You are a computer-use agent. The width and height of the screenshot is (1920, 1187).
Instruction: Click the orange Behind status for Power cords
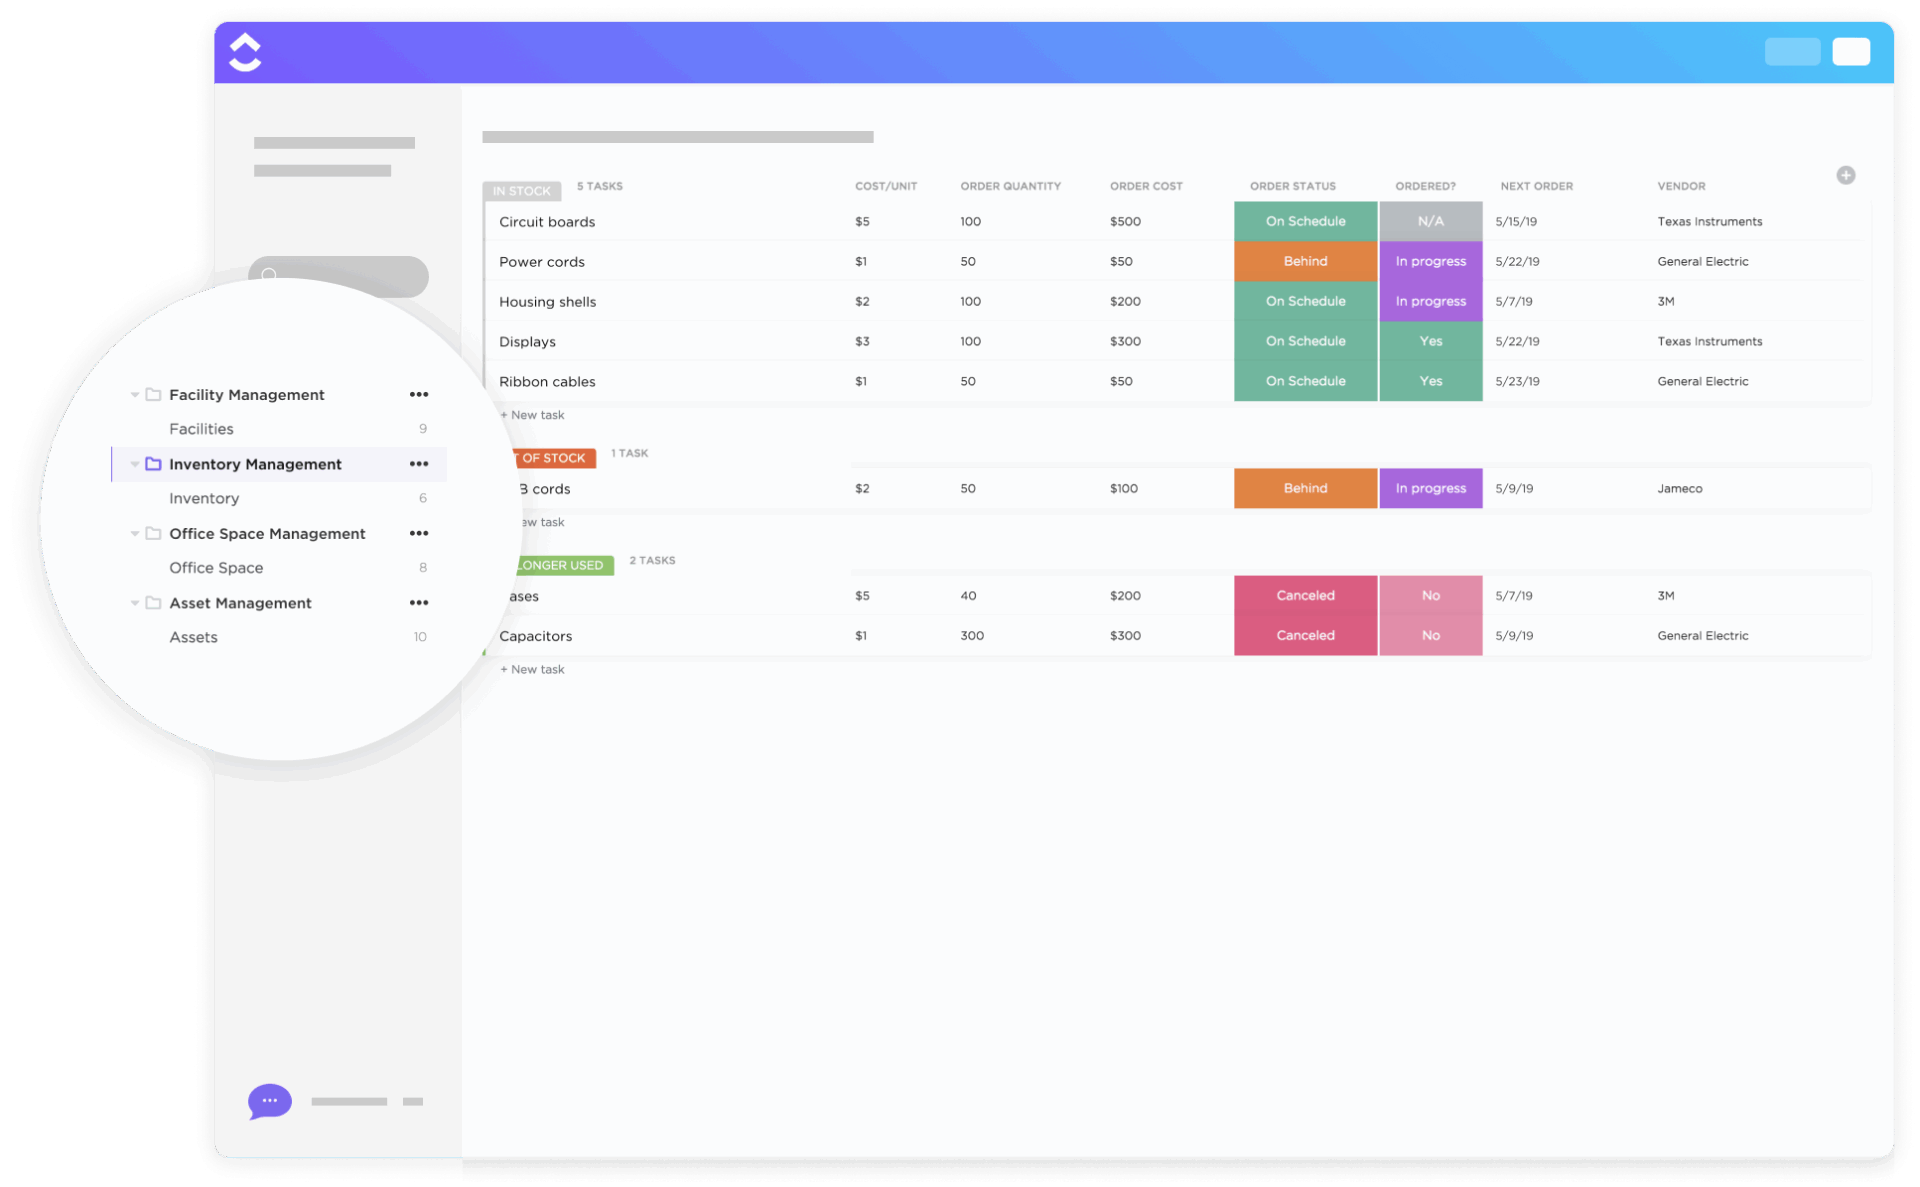pyautogui.click(x=1305, y=261)
